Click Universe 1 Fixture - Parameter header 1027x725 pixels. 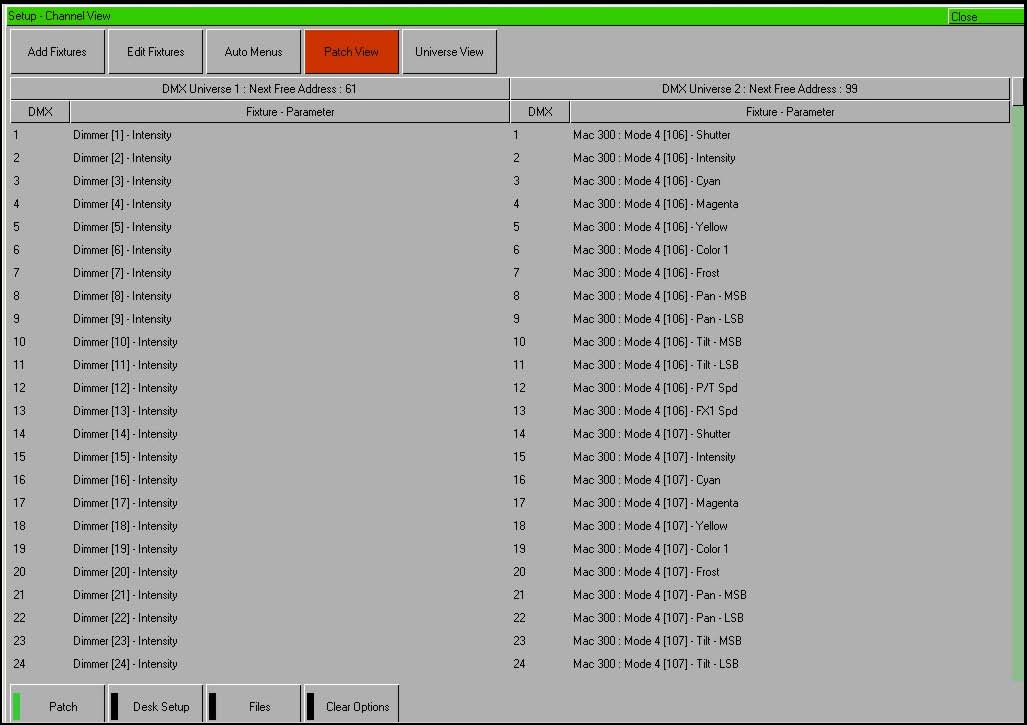289,112
